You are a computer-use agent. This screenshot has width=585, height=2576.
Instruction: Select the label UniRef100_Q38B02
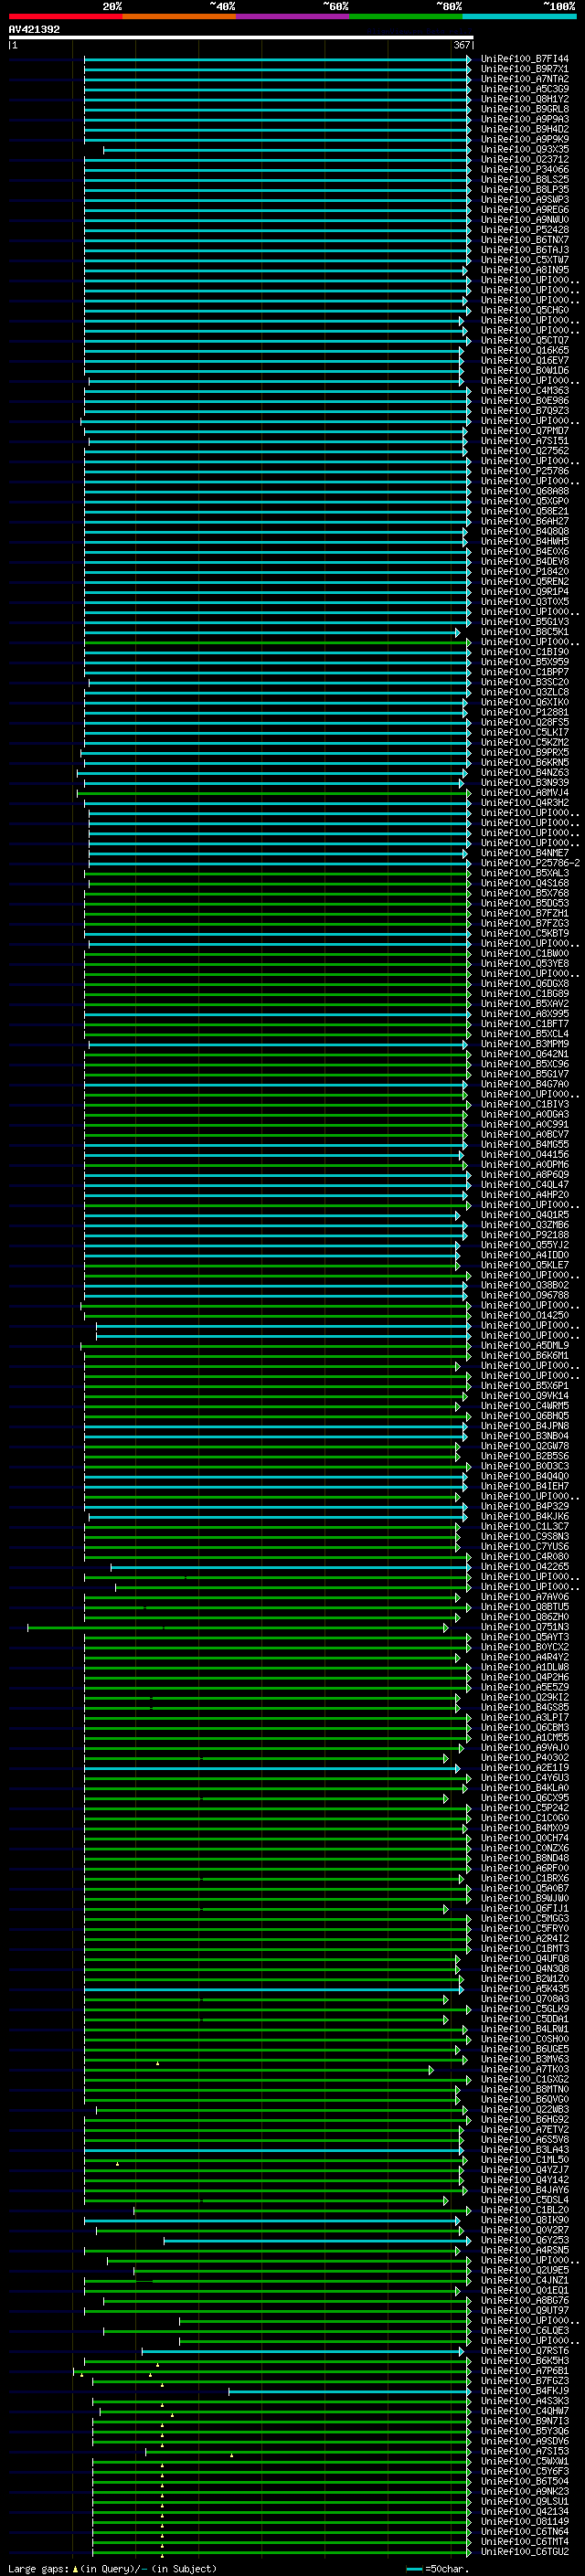point(525,1285)
